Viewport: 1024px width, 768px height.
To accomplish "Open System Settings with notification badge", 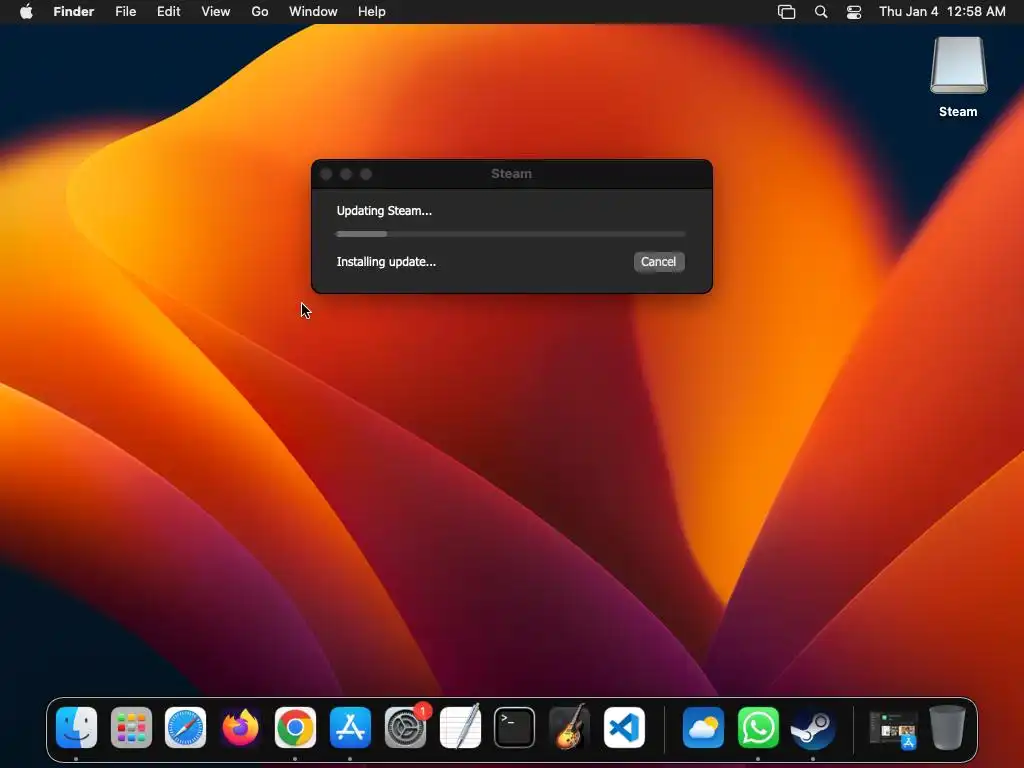I will (x=406, y=728).
